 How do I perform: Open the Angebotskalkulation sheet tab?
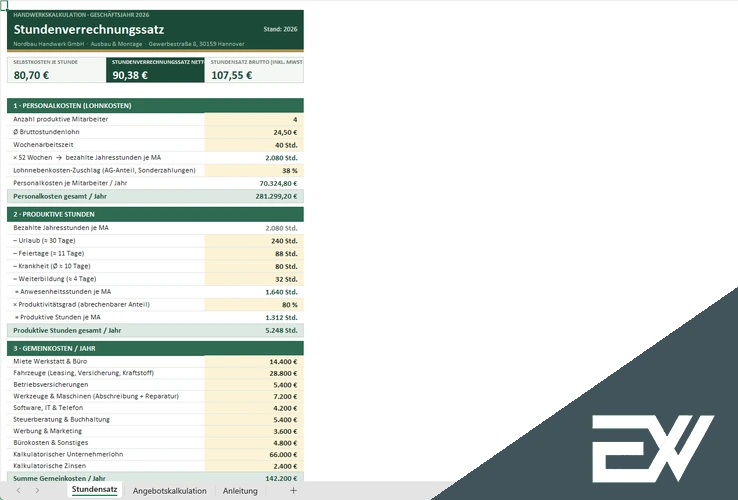(169, 491)
